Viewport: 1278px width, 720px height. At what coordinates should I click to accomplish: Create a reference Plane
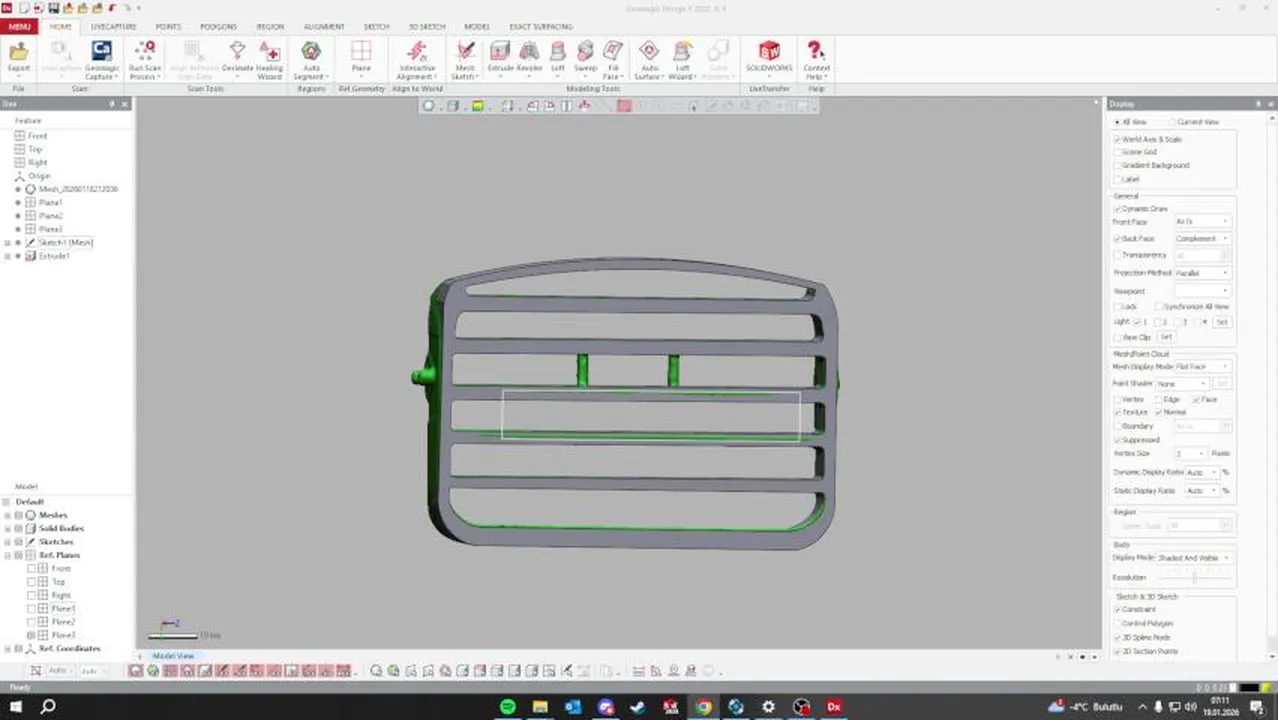(361, 57)
